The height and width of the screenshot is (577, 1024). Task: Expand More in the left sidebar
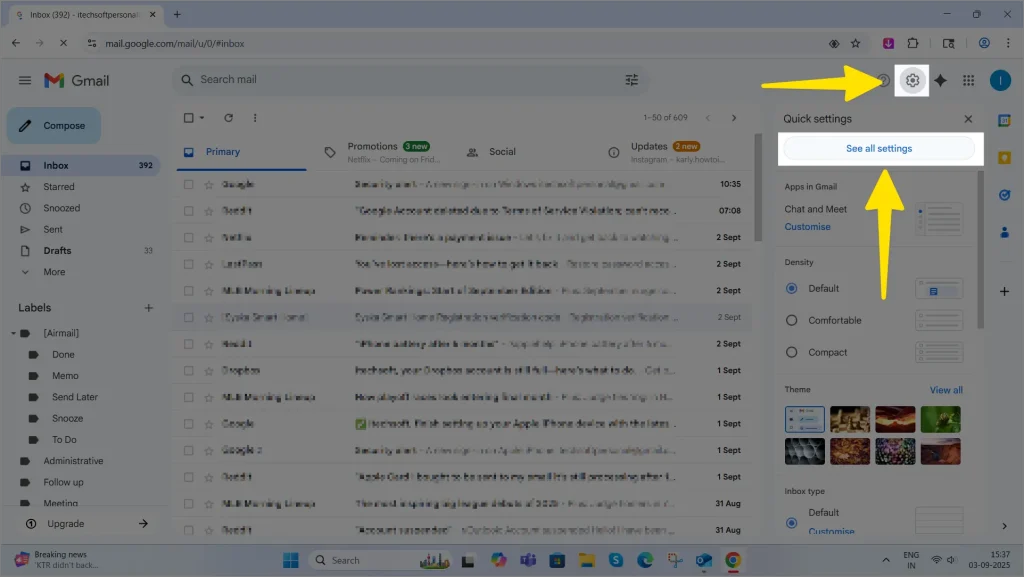[54, 272]
